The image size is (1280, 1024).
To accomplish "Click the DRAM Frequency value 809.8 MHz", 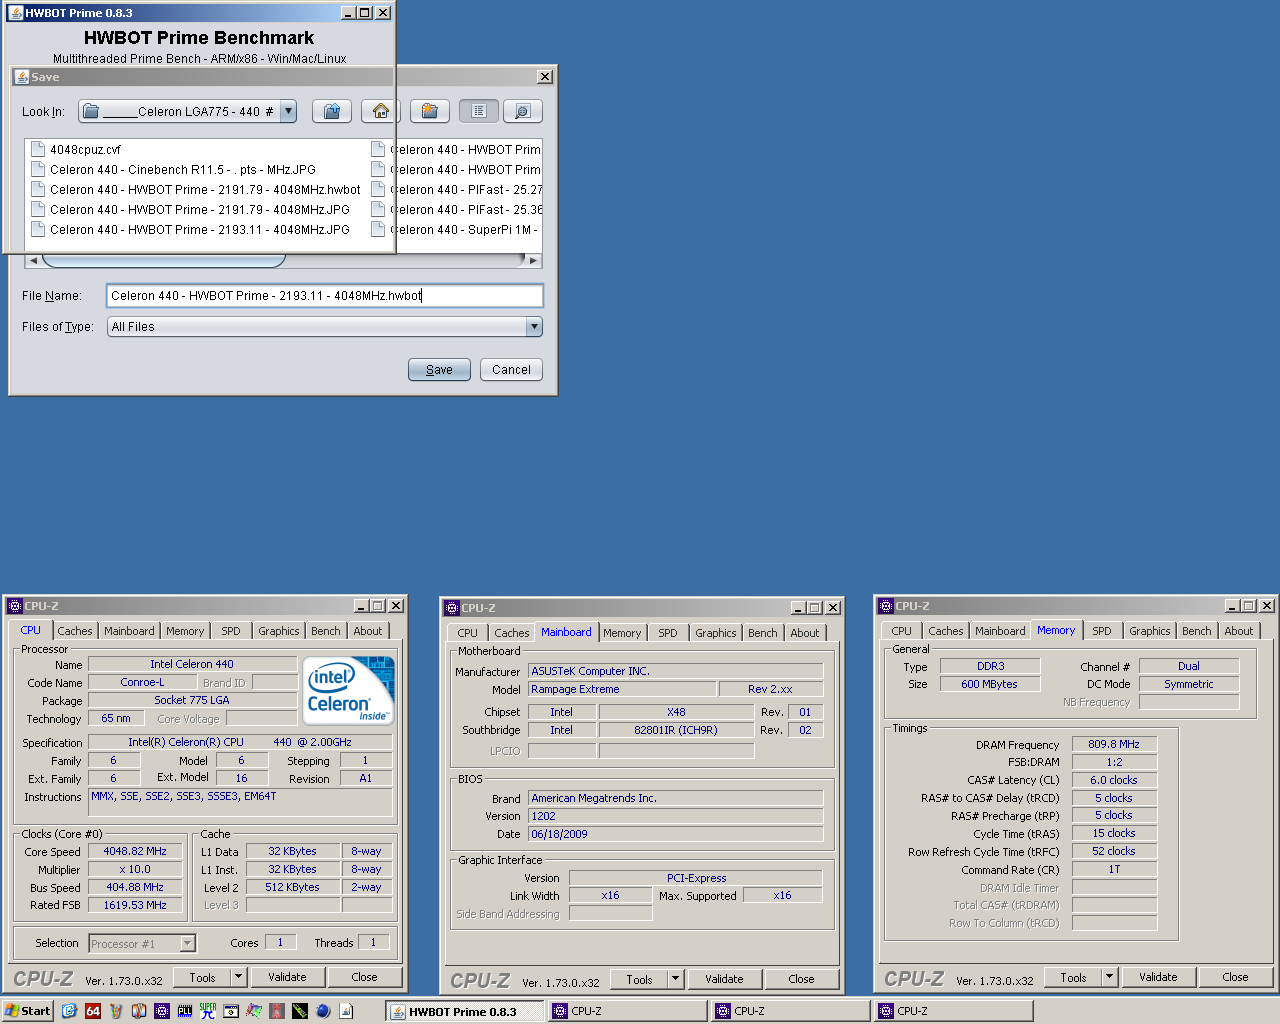I will [1114, 744].
